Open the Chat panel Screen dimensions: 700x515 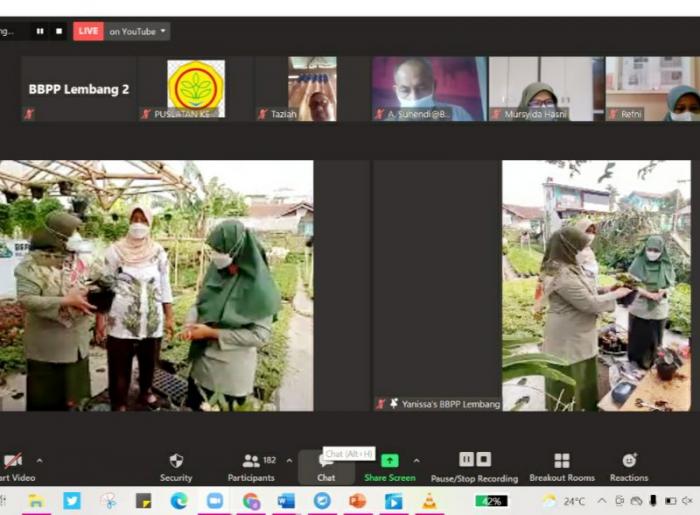[326, 465]
